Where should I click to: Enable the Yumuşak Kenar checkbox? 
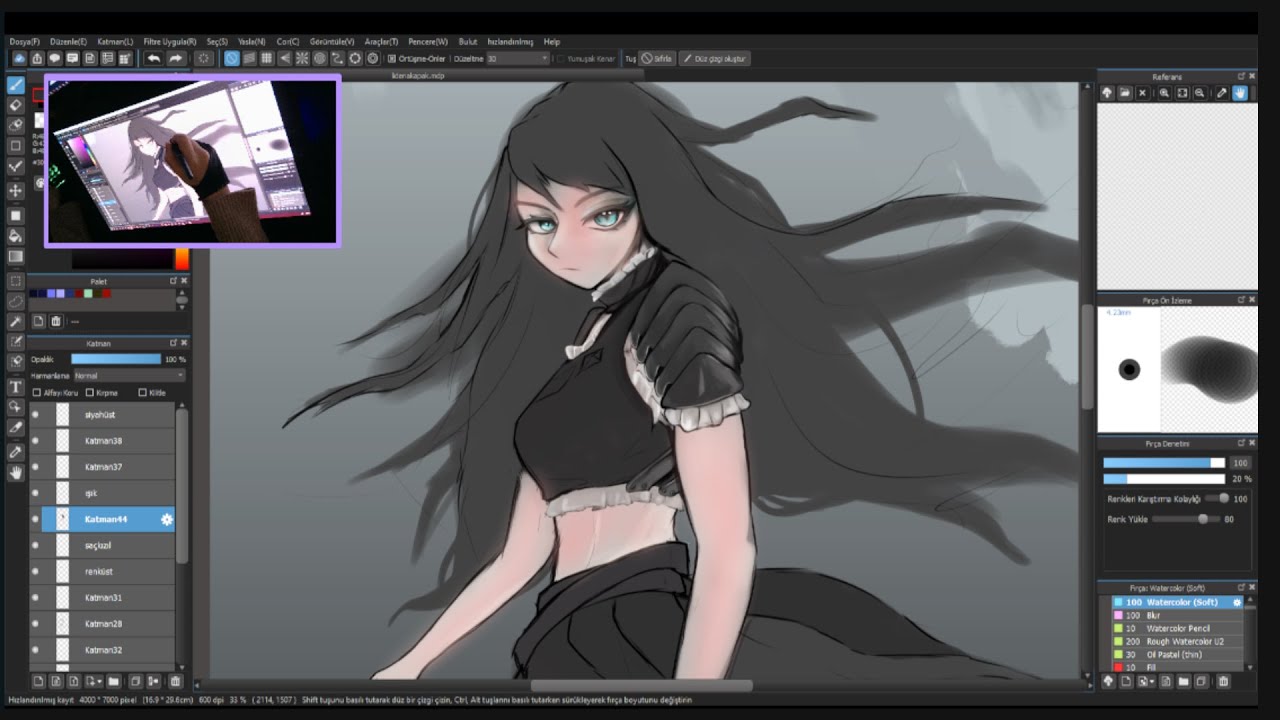click(560, 59)
